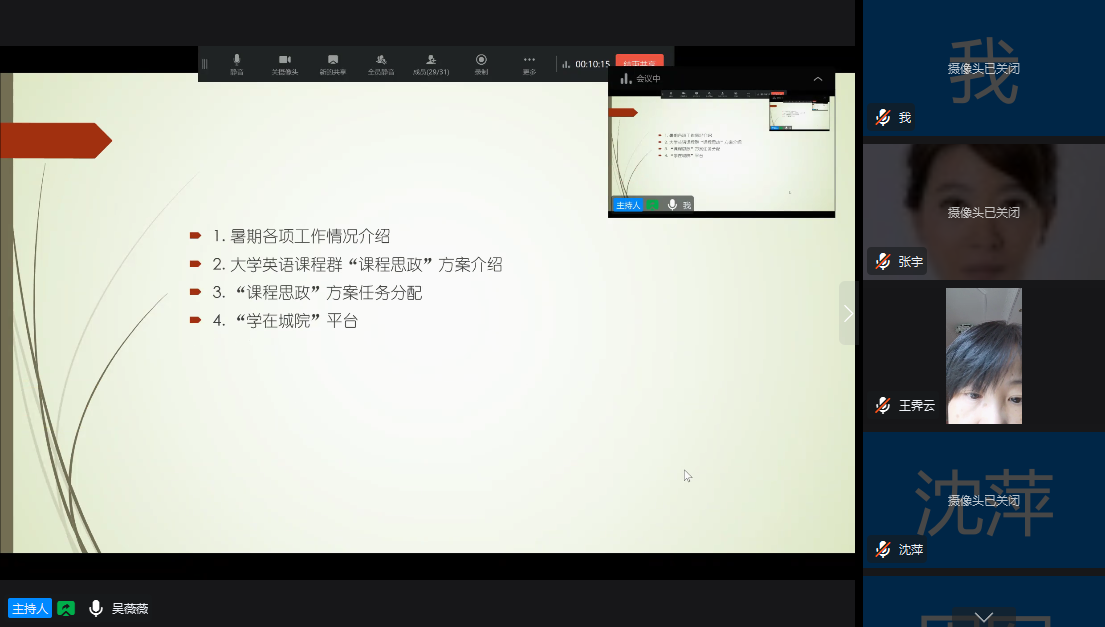Click the red end-sharing button
The image size is (1105, 627).
tap(640, 63)
